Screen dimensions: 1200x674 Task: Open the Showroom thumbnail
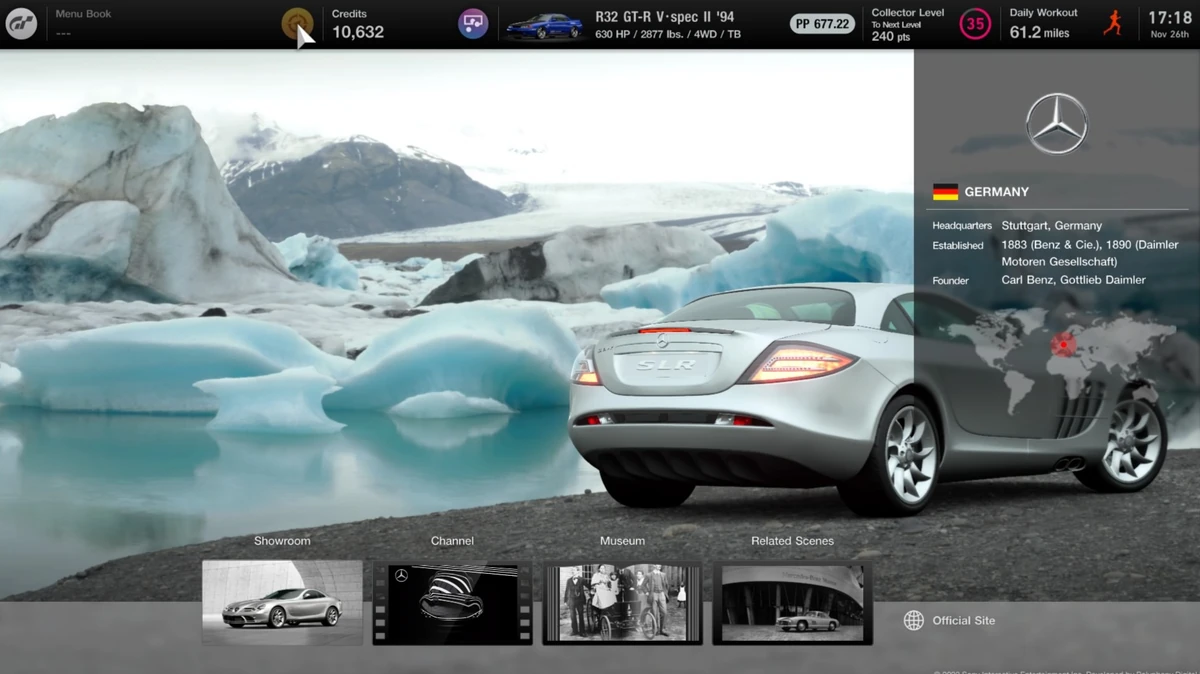[282, 602]
